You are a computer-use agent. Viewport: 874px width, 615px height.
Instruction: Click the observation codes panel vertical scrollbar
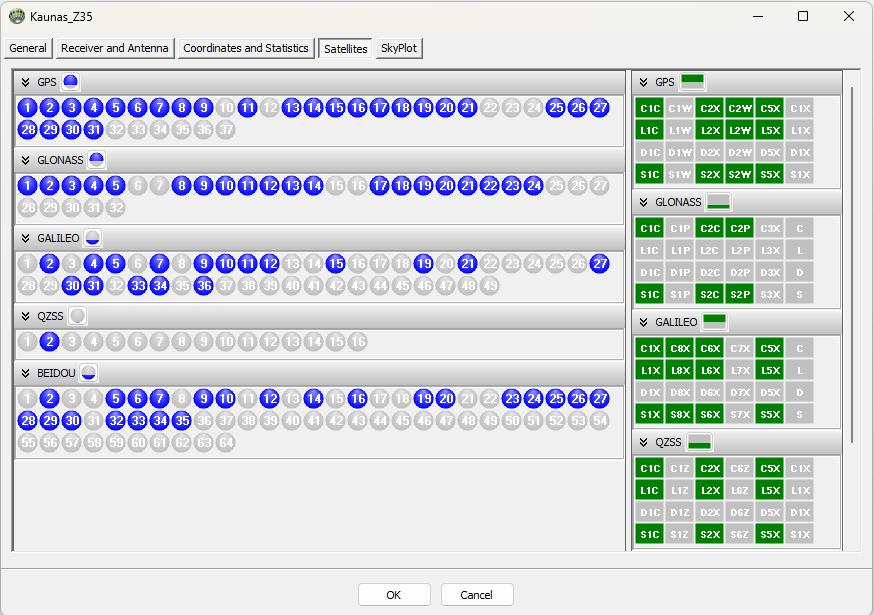(x=852, y=265)
